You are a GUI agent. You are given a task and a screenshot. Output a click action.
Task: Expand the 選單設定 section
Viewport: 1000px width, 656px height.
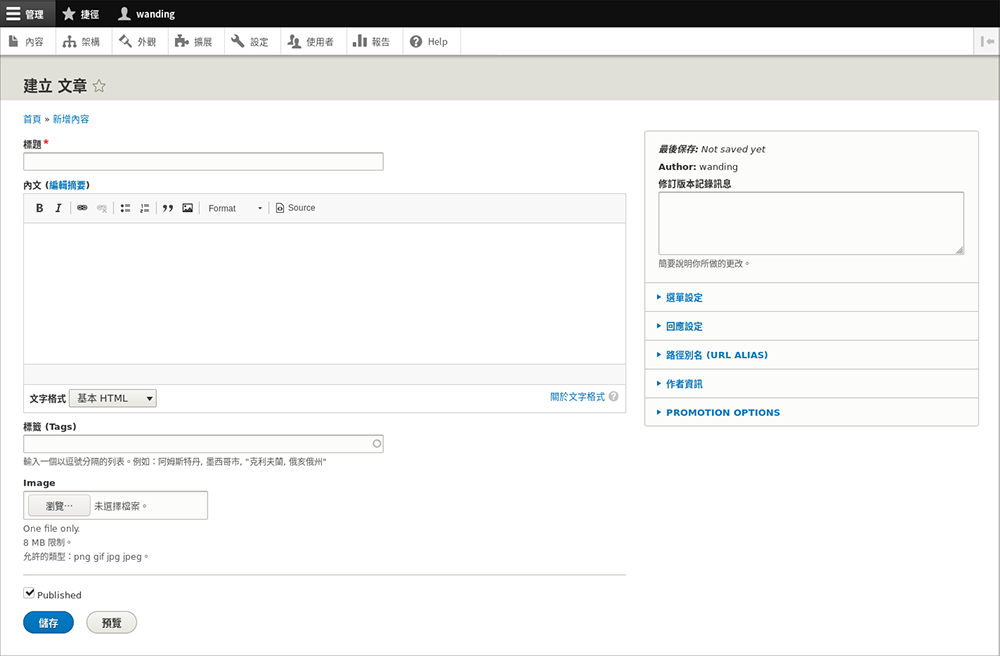(x=684, y=298)
